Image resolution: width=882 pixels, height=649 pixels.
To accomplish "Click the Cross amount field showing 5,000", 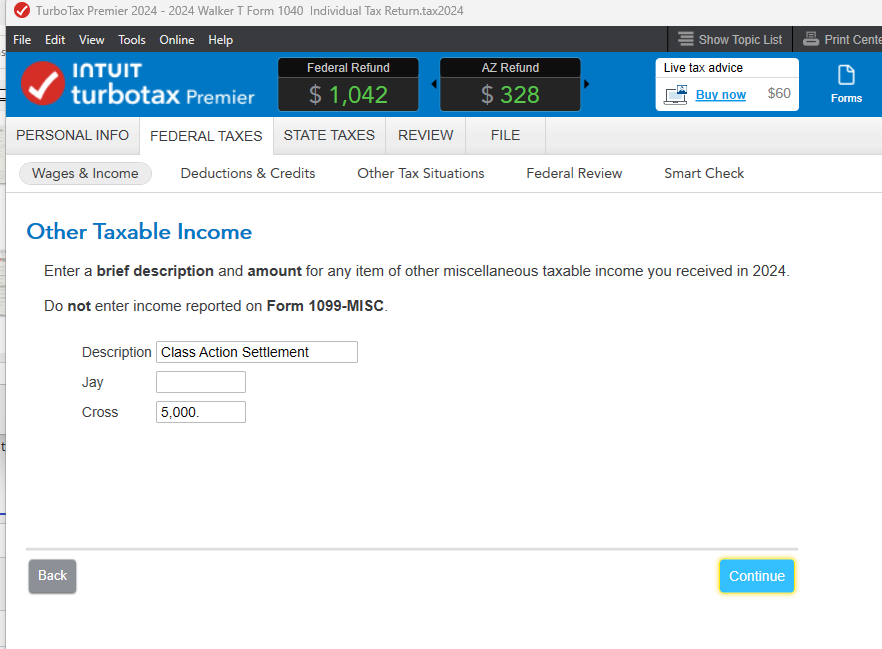I will 201,412.
